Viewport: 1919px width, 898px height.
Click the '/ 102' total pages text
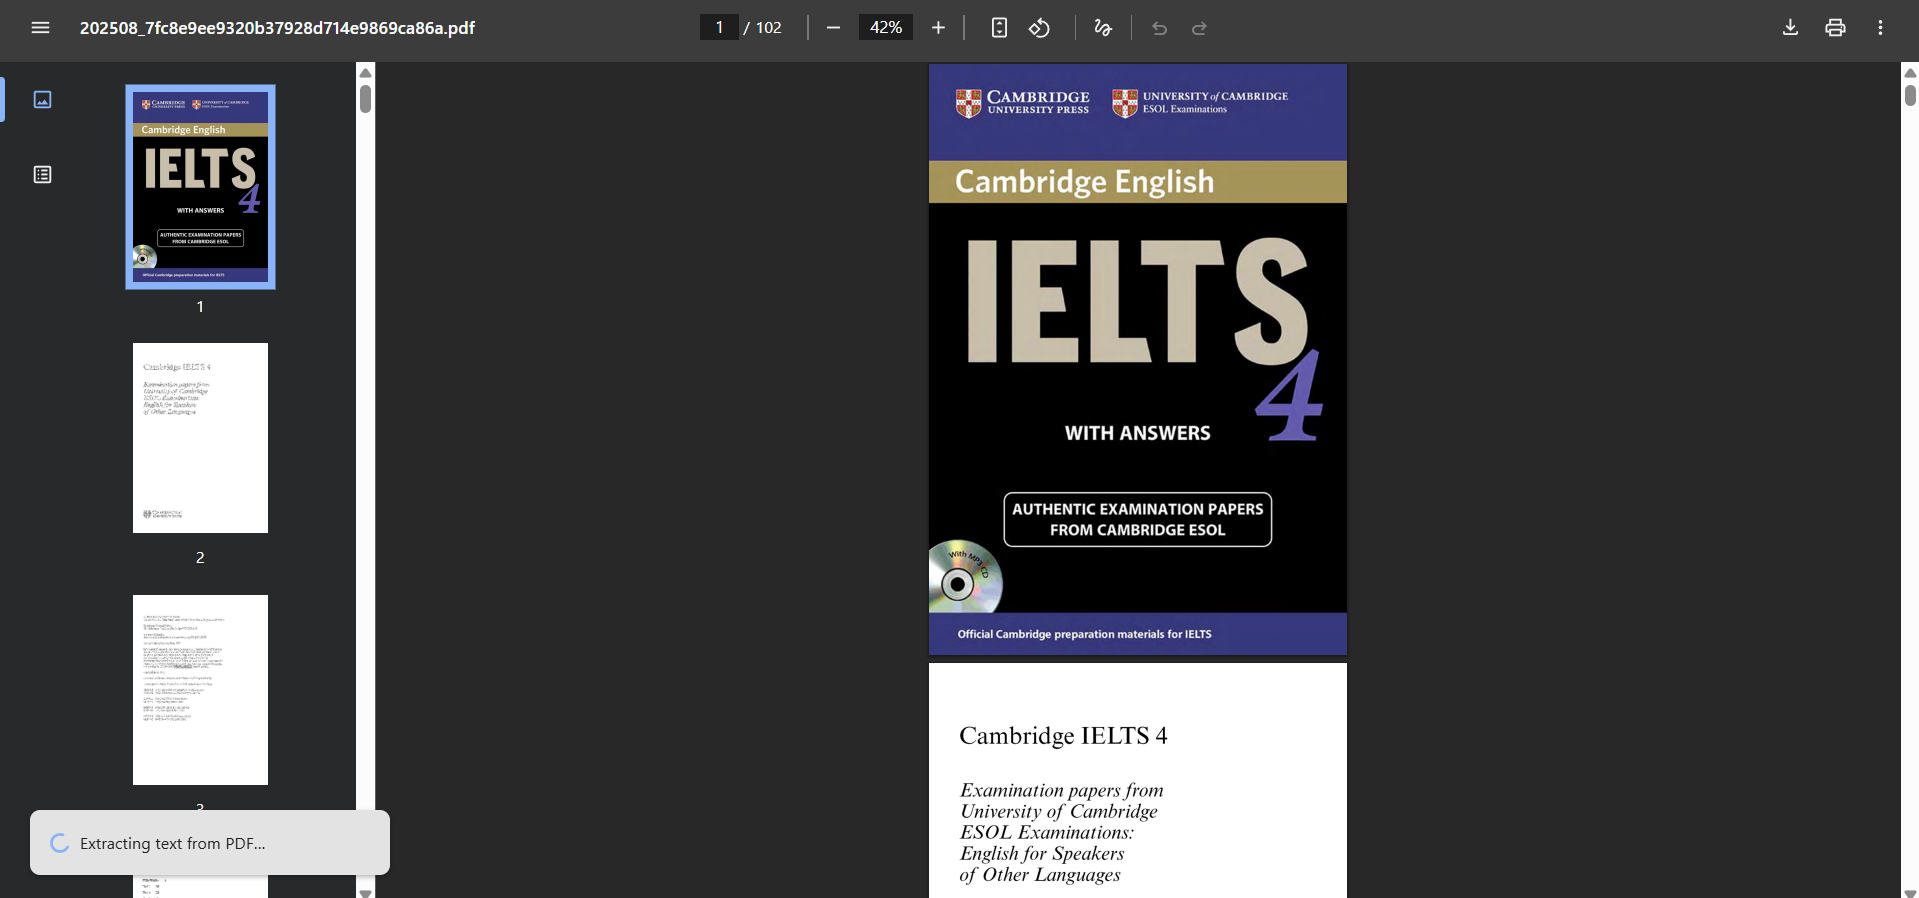tap(763, 28)
